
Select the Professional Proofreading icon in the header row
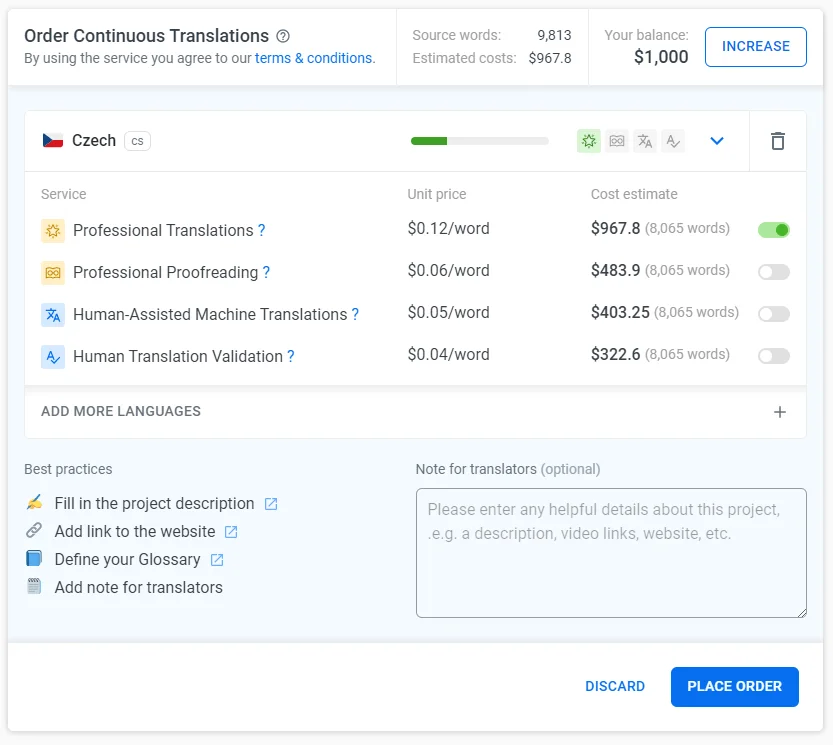617,141
